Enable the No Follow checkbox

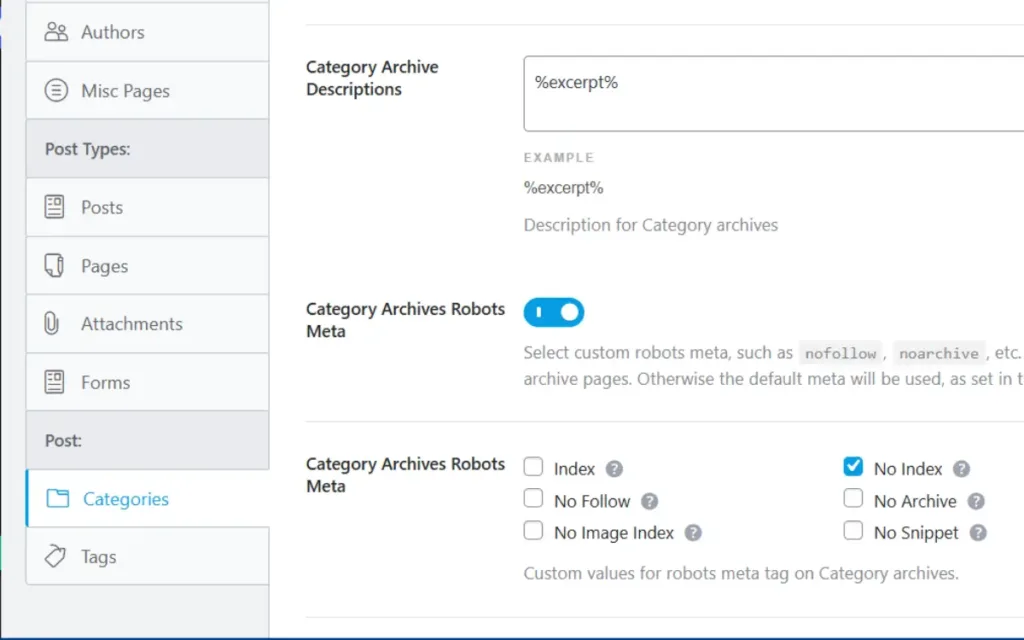click(533, 498)
